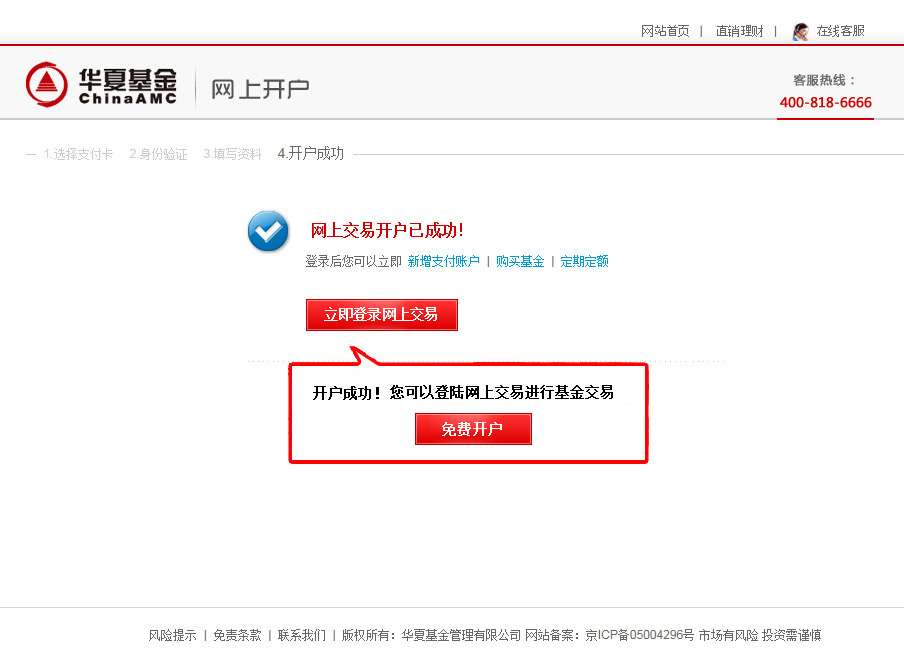This screenshot has height=660, width=904.
Task: Click the 免费开户 red button
Action: pyautogui.click(x=473, y=429)
